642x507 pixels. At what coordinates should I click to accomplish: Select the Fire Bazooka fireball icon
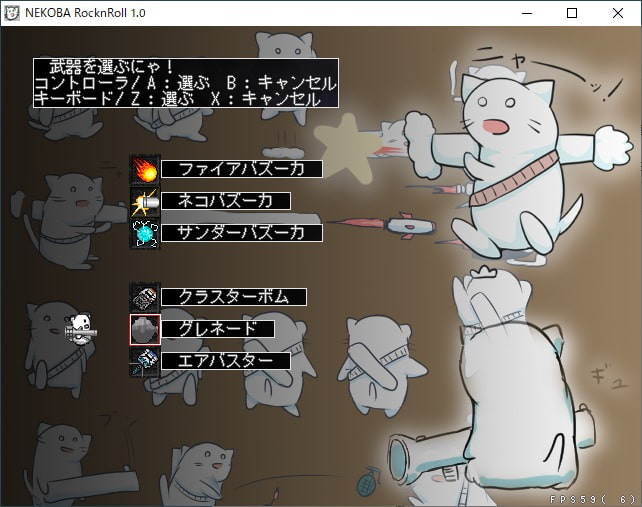(145, 169)
